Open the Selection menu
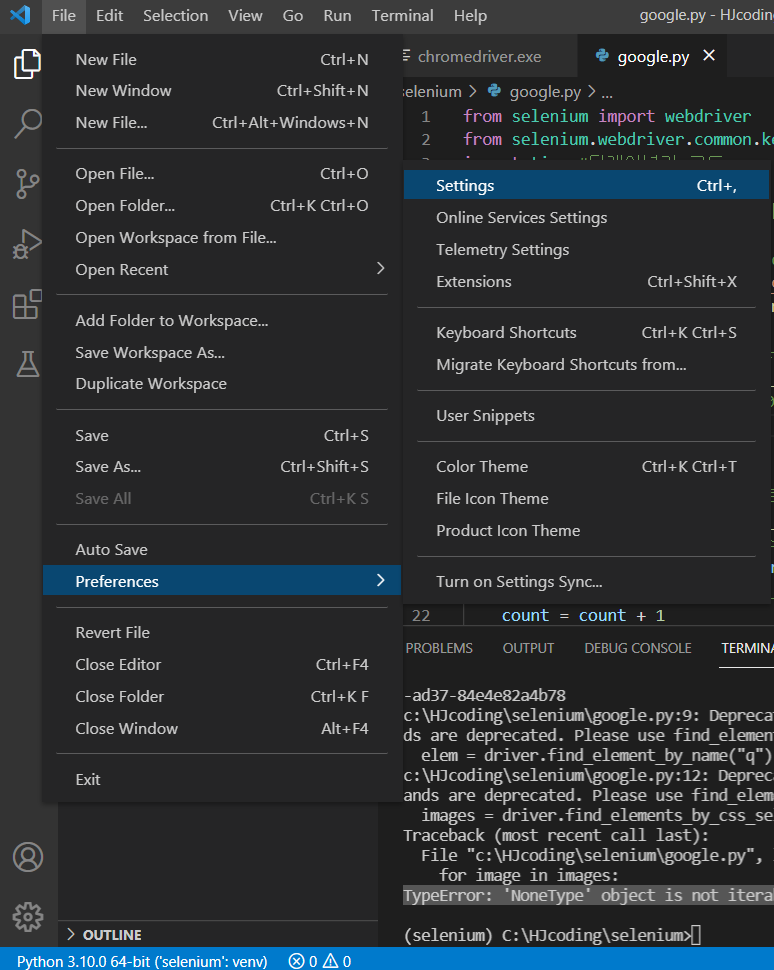The height and width of the screenshot is (970, 774). (x=176, y=15)
